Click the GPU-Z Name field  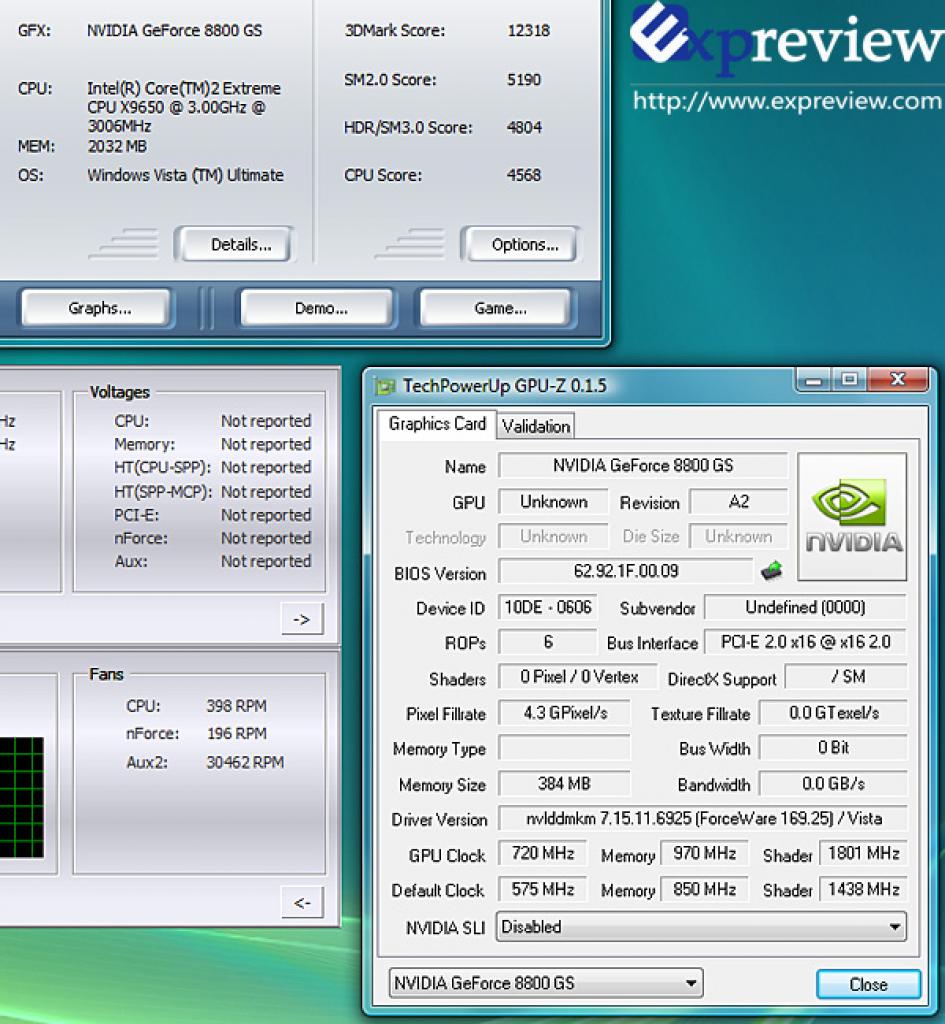coord(643,466)
